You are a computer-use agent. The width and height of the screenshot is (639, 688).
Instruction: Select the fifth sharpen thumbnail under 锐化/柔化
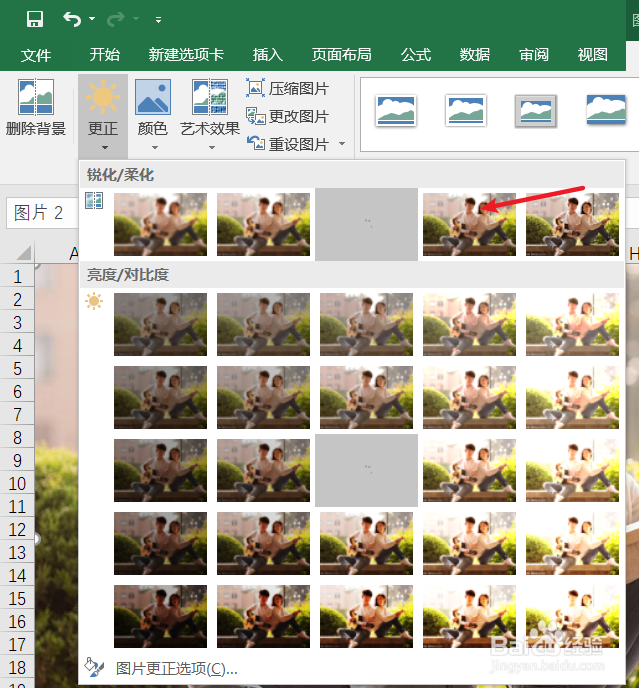coord(573,224)
